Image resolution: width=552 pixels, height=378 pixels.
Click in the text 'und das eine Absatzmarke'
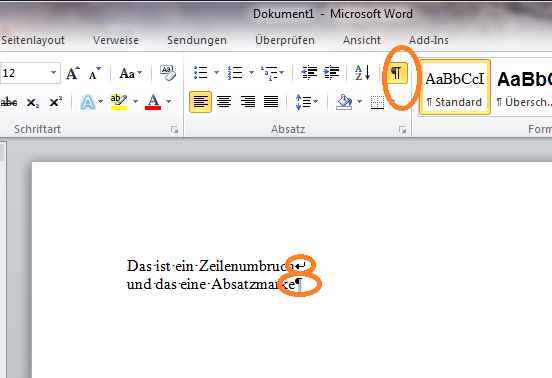[211, 284]
